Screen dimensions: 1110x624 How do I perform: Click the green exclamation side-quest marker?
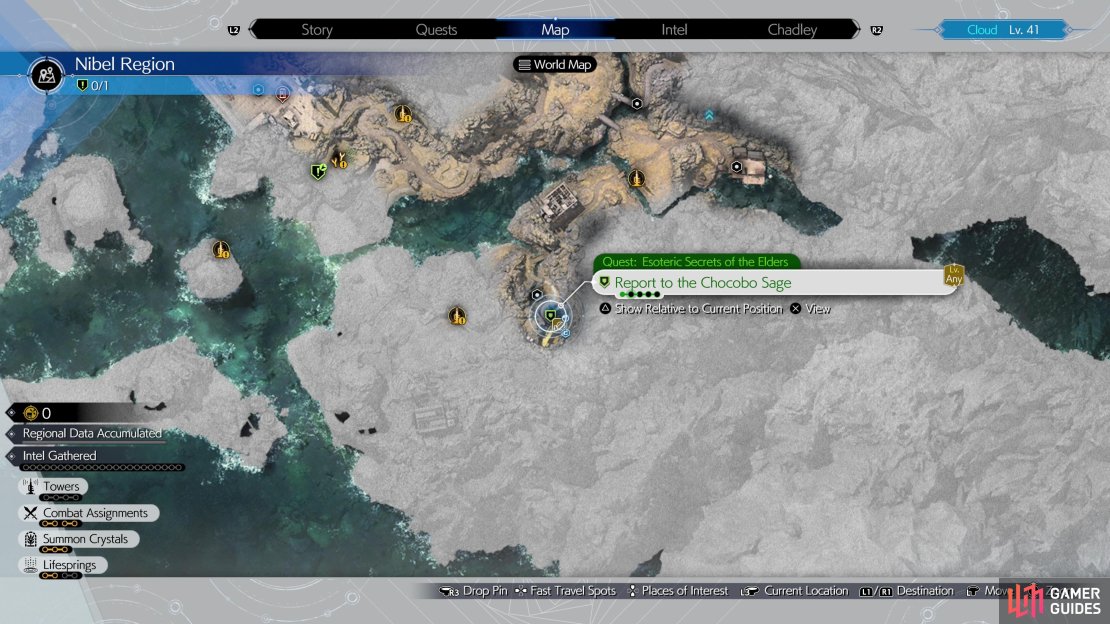[x=319, y=171]
